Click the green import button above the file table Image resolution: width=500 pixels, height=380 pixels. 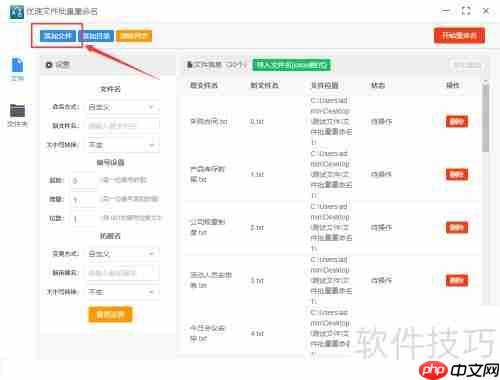(x=291, y=65)
